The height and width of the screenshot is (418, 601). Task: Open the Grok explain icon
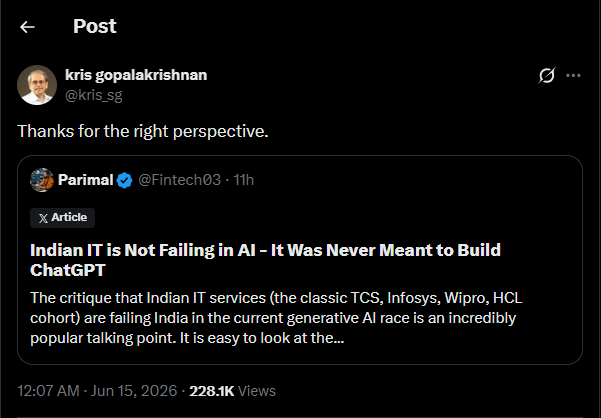pyautogui.click(x=547, y=75)
